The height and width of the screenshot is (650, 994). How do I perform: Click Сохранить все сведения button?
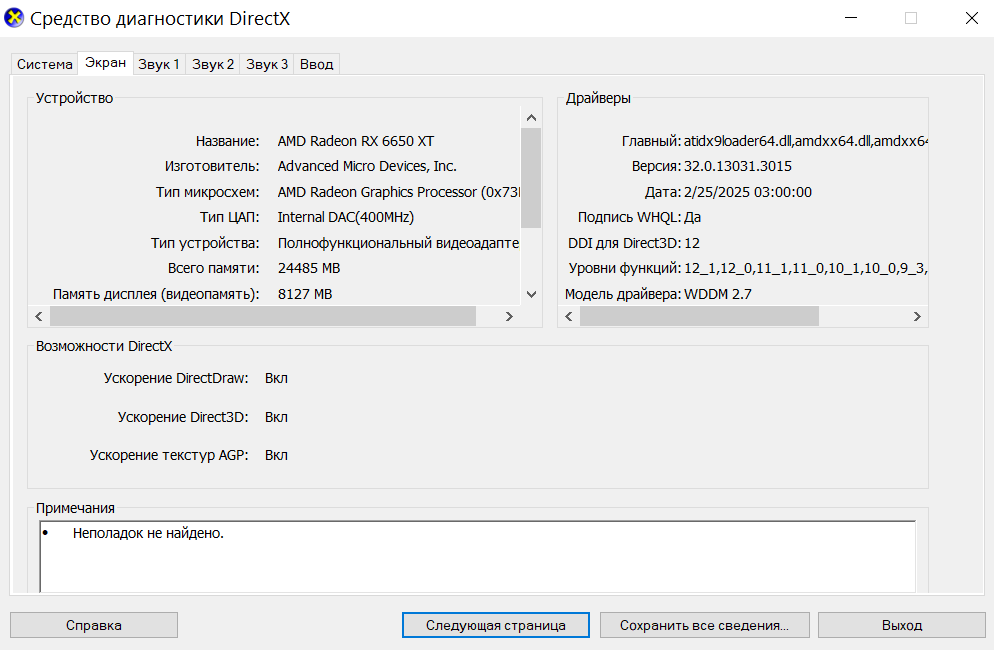click(704, 625)
